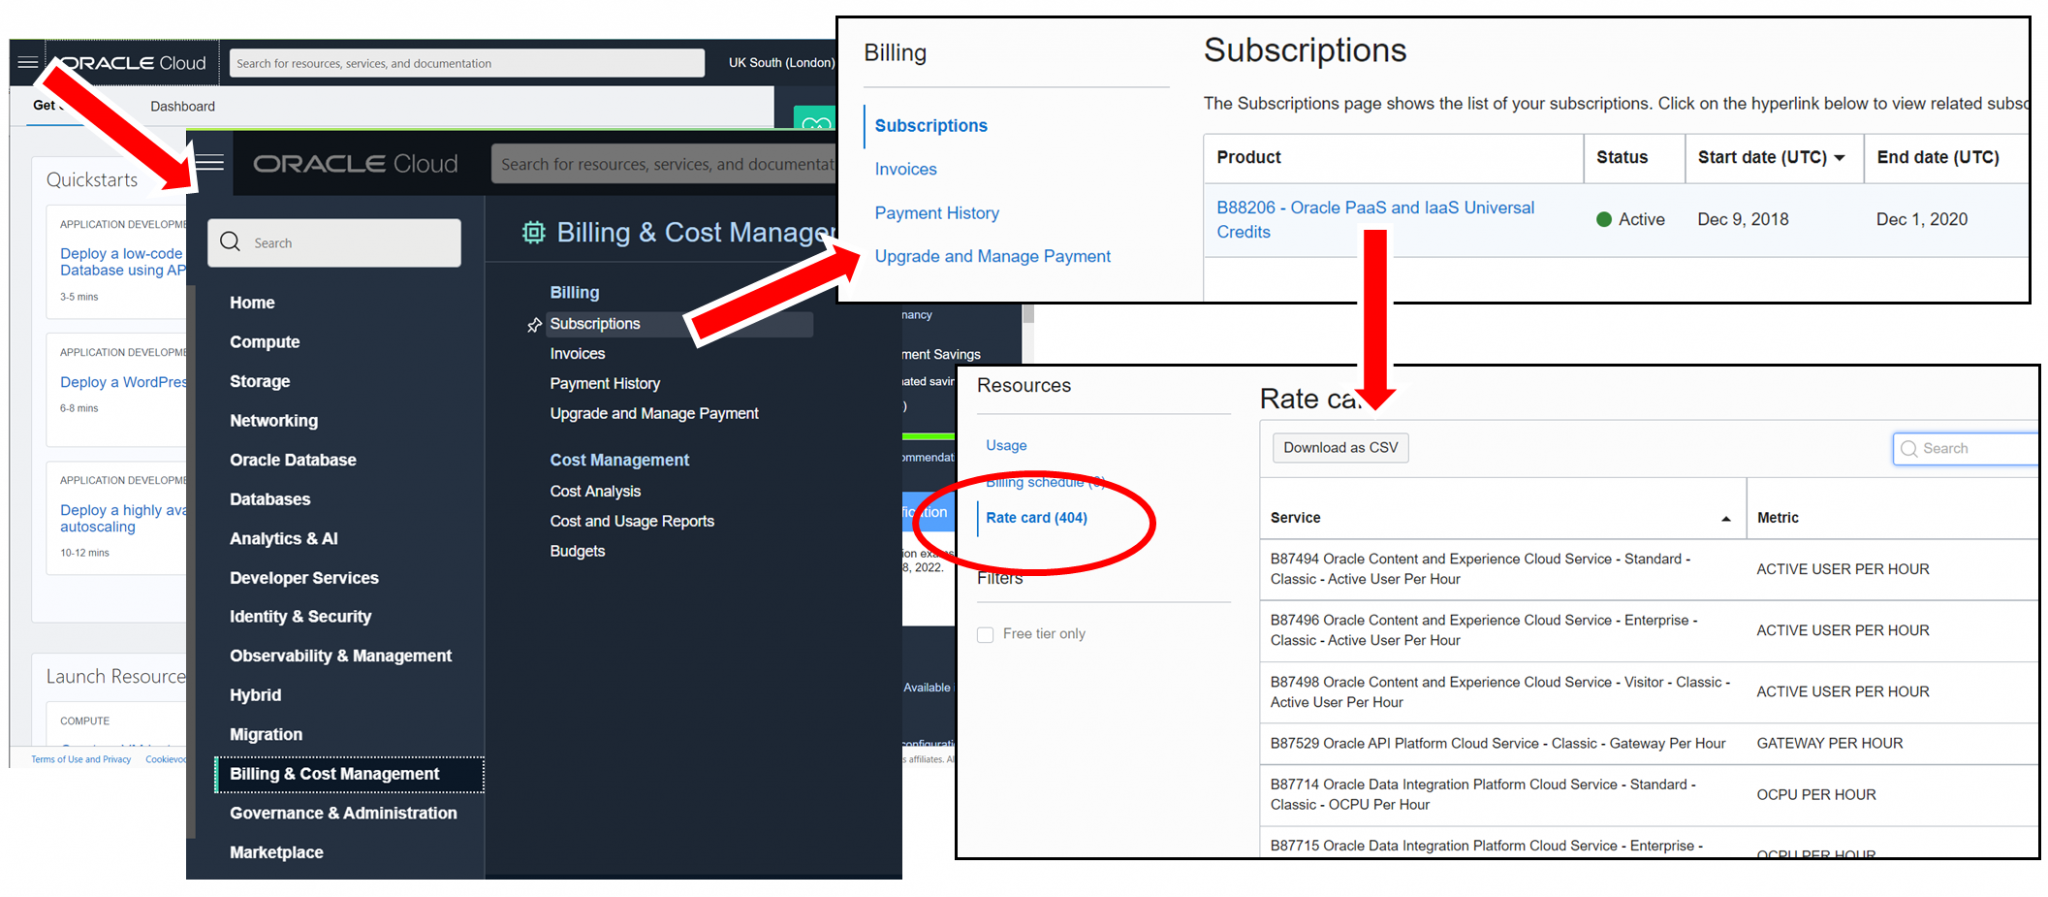Open Analytics & AI menu entry
The width and height of the screenshot is (2048, 897).
coord(284,538)
